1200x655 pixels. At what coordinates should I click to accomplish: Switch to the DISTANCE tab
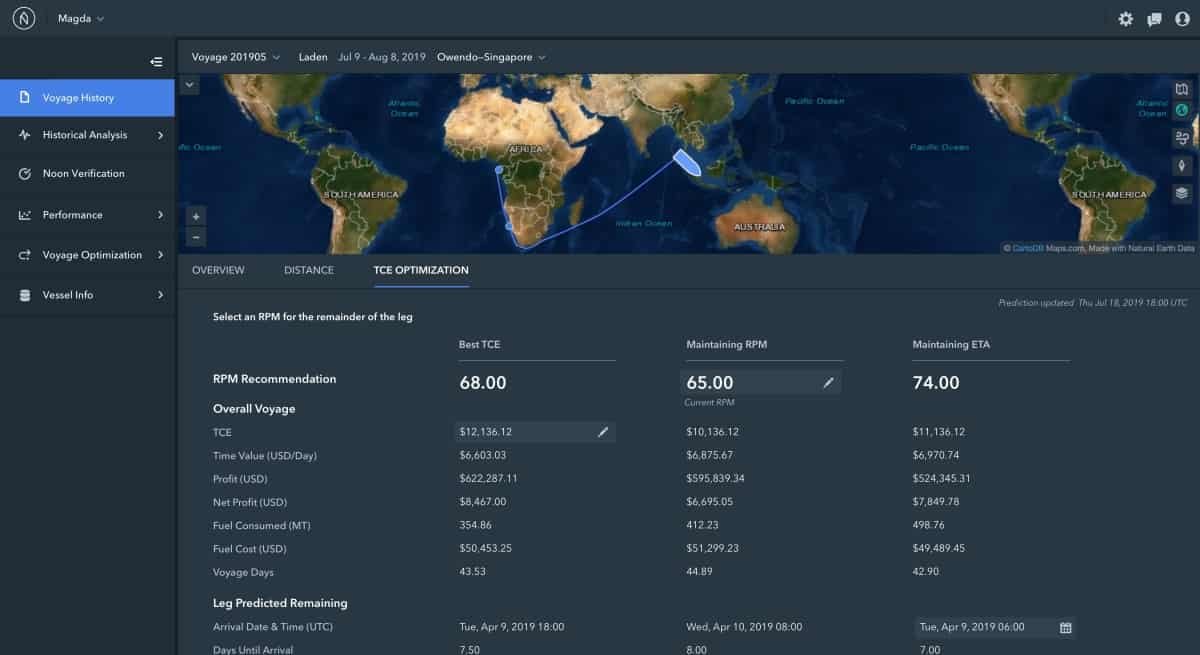[309, 270]
